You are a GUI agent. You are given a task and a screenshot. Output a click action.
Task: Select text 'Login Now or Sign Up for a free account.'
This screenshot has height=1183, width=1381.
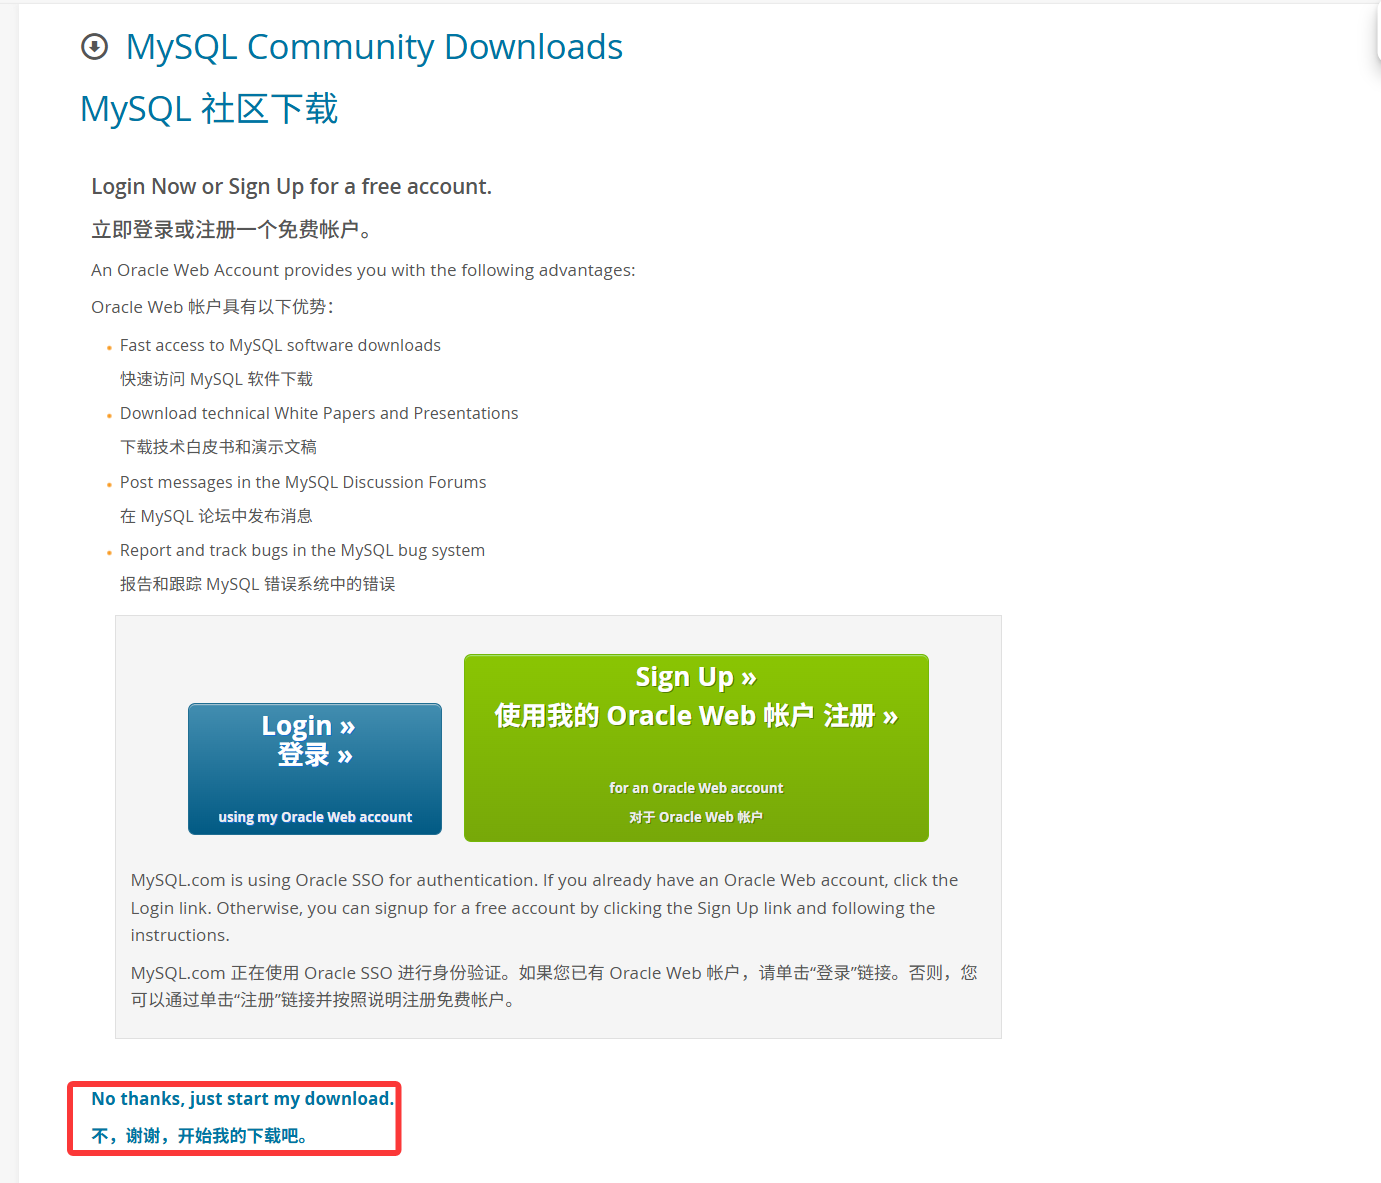pyautogui.click(x=291, y=187)
